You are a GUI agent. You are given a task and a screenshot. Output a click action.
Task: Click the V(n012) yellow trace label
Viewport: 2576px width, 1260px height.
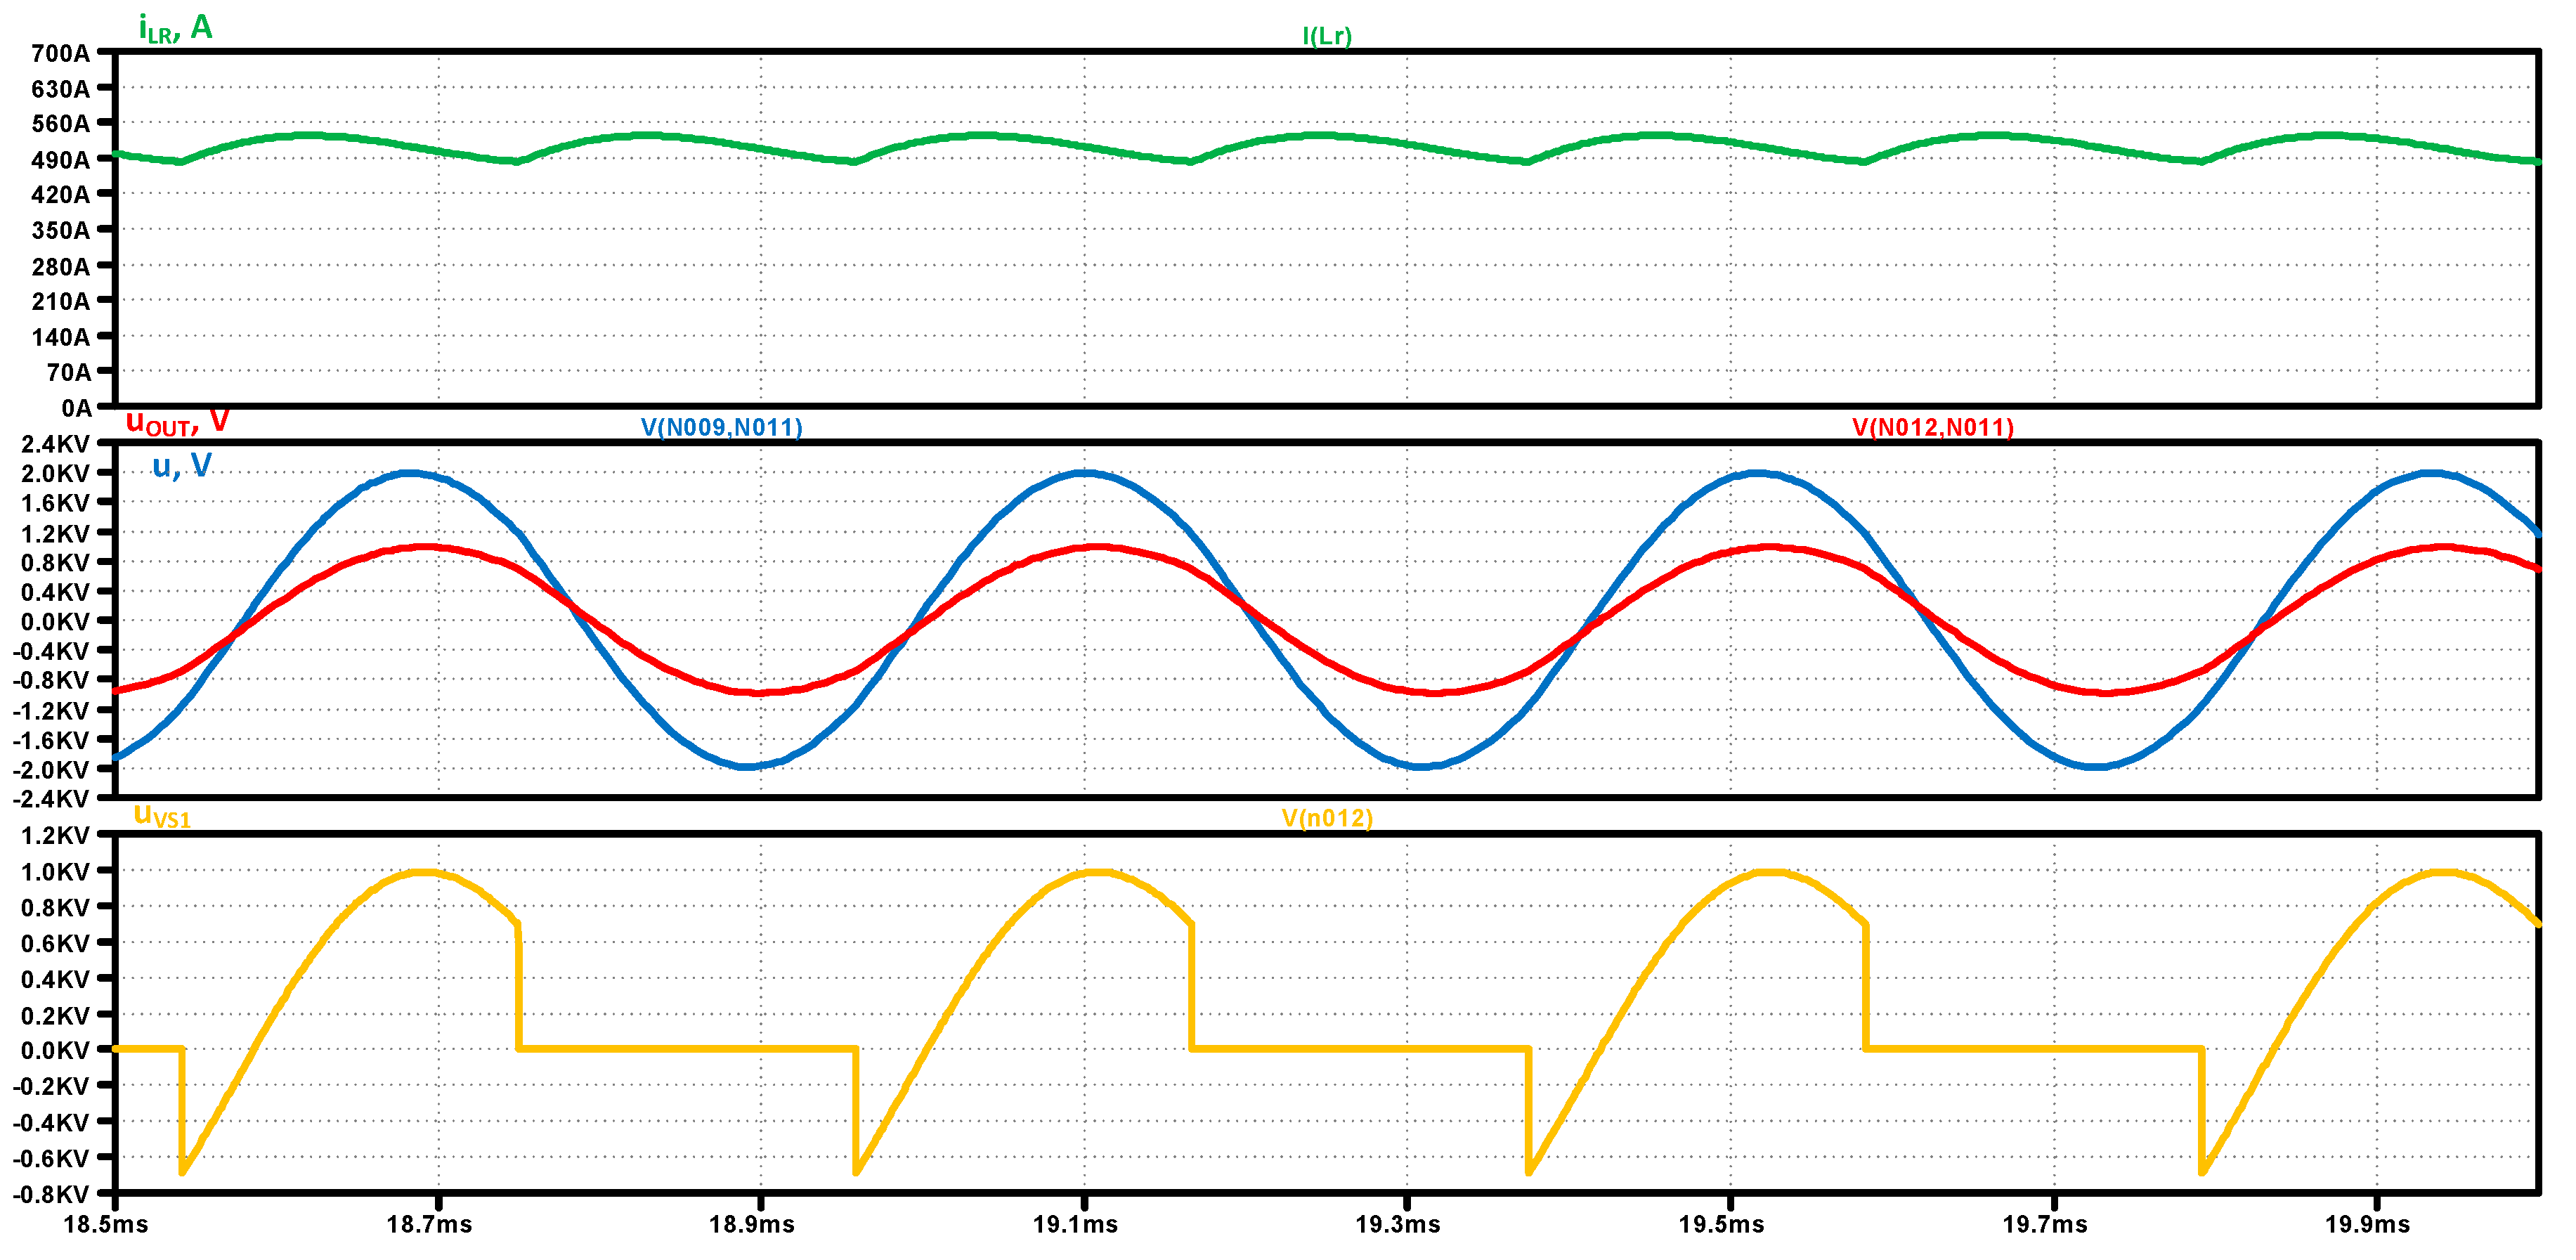click(1326, 818)
